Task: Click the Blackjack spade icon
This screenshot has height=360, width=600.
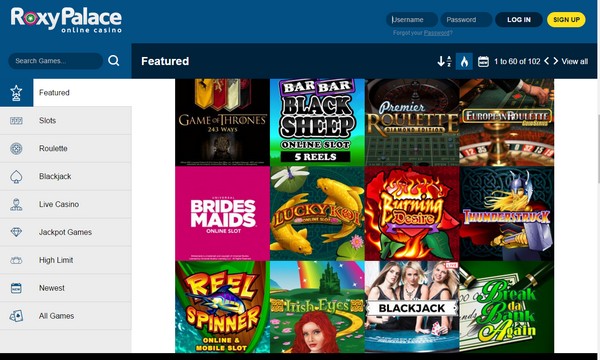Action: pos(16,176)
